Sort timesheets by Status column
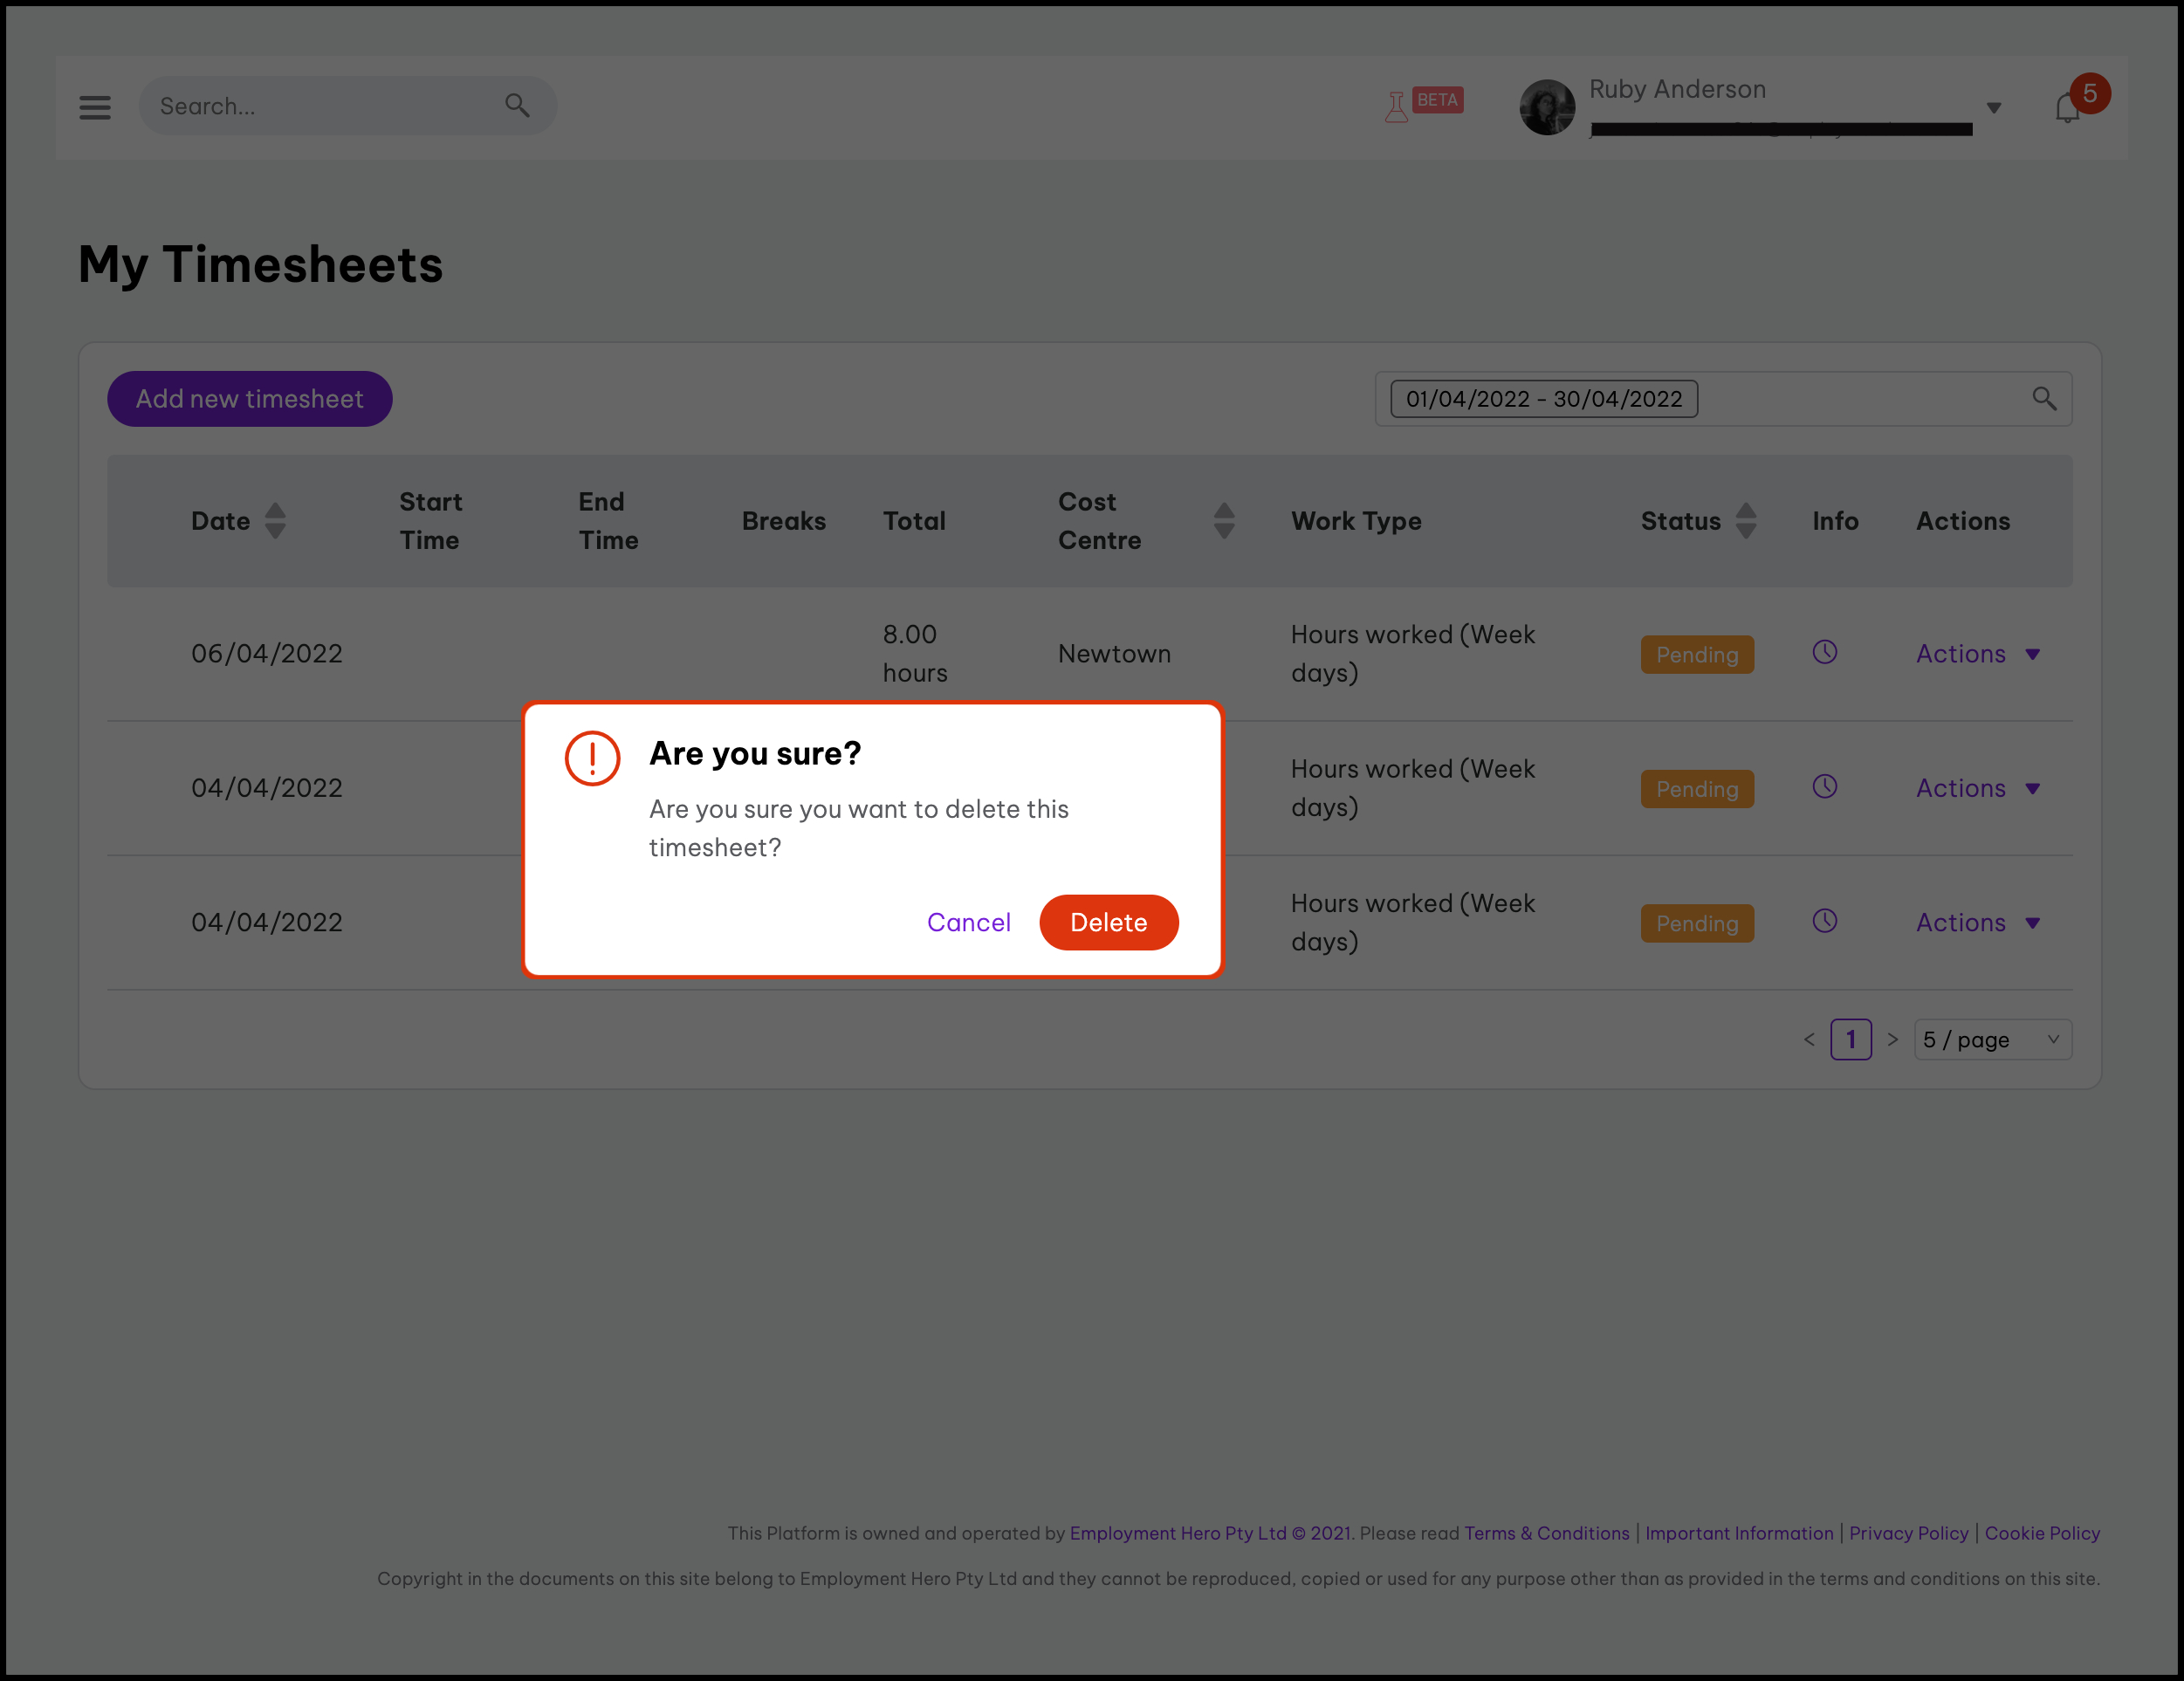Image resolution: width=2184 pixels, height=1681 pixels. pyautogui.click(x=1745, y=521)
